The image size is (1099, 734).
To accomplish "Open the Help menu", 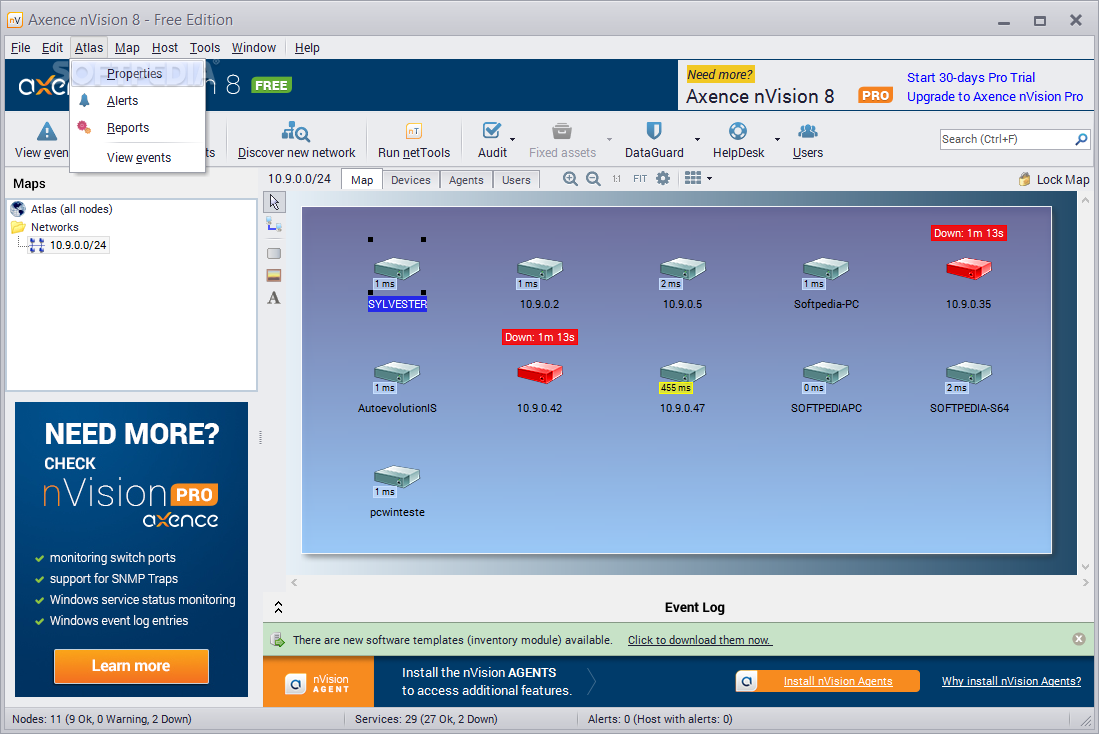I will click(x=307, y=48).
